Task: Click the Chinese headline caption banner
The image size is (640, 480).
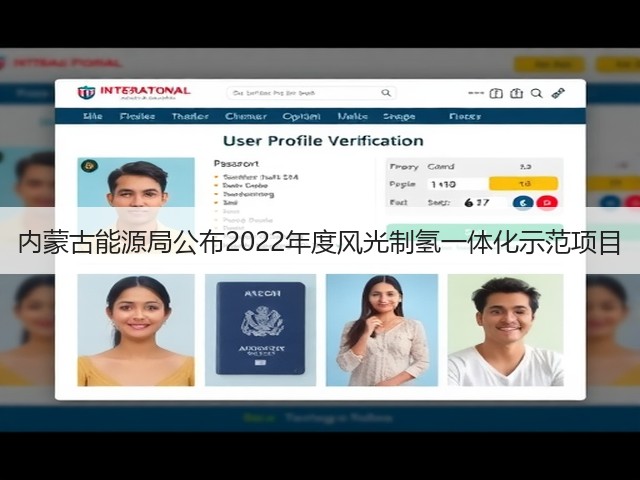Action: (320, 242)
